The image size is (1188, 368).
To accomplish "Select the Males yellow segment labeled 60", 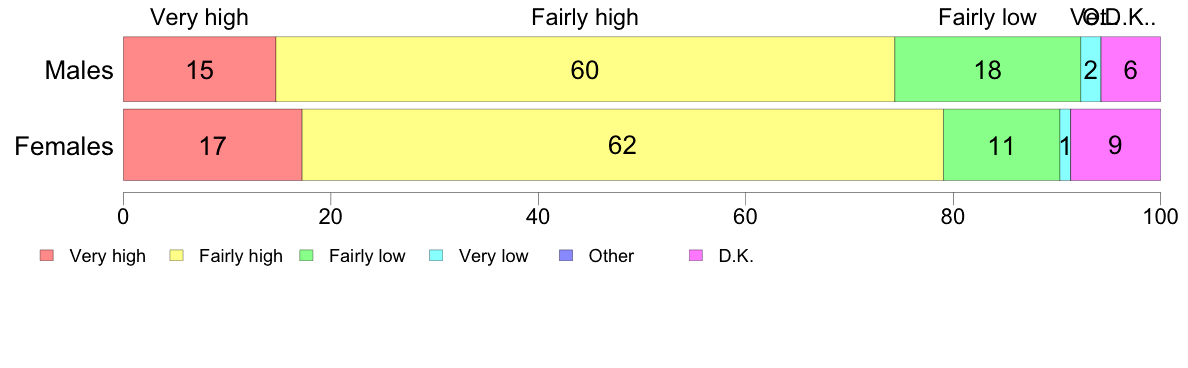I will click(x=585, y=69).
